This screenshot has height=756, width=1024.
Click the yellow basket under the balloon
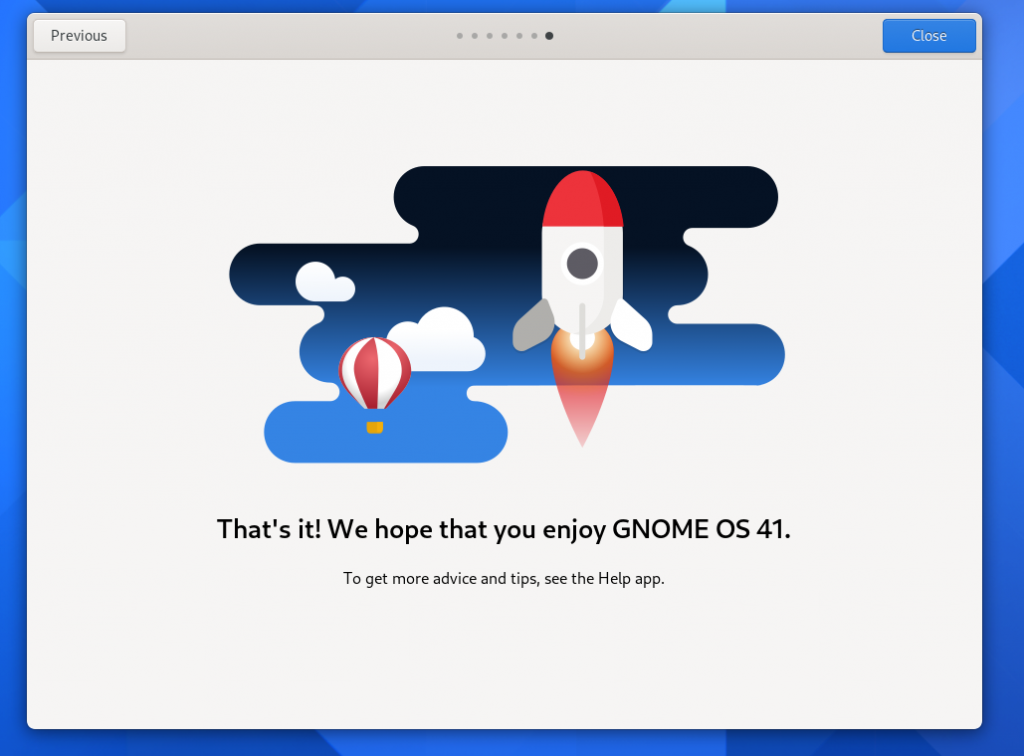click(x=375, y=427)
